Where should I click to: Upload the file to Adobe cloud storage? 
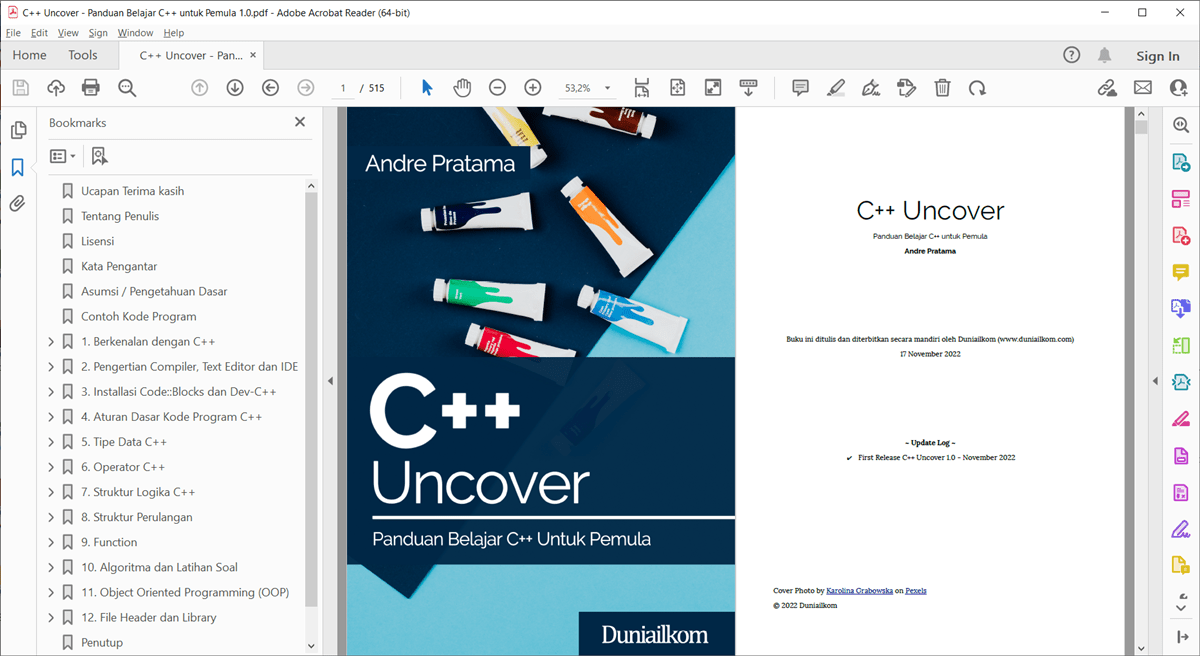56,88
